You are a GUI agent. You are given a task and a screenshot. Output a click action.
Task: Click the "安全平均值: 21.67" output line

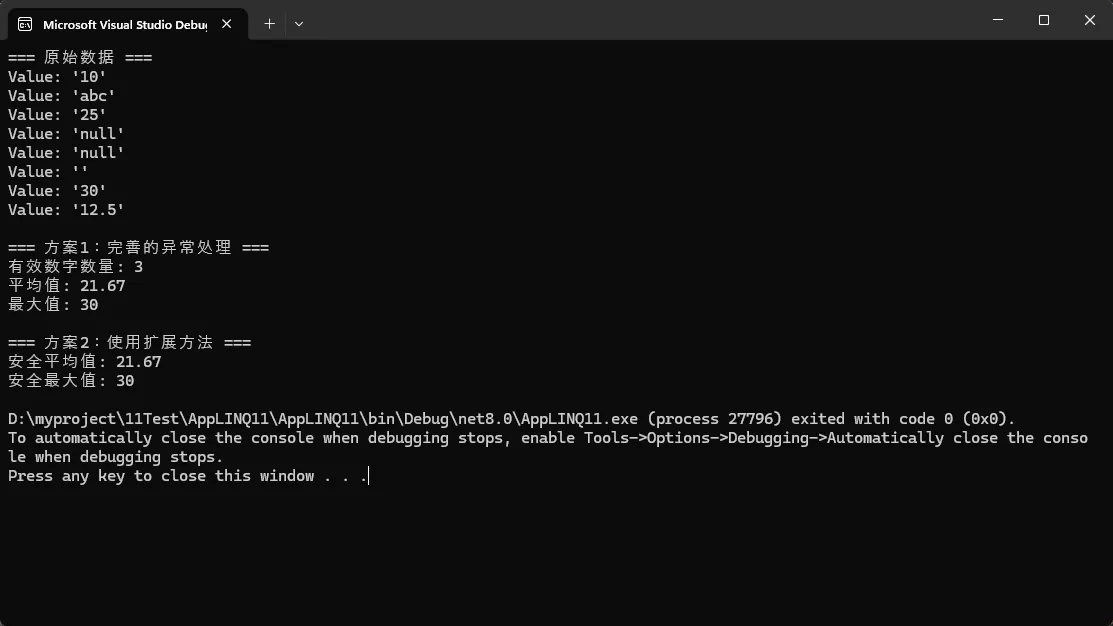[85, 361]
